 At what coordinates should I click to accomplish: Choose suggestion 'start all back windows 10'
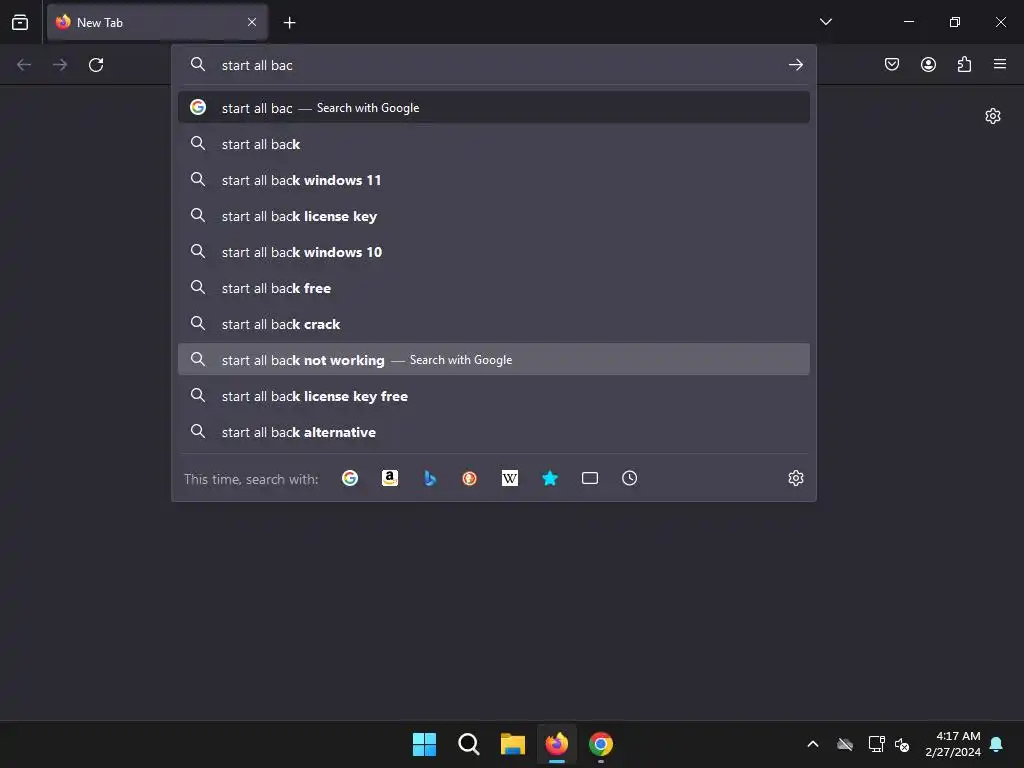(x=494, y=251)
